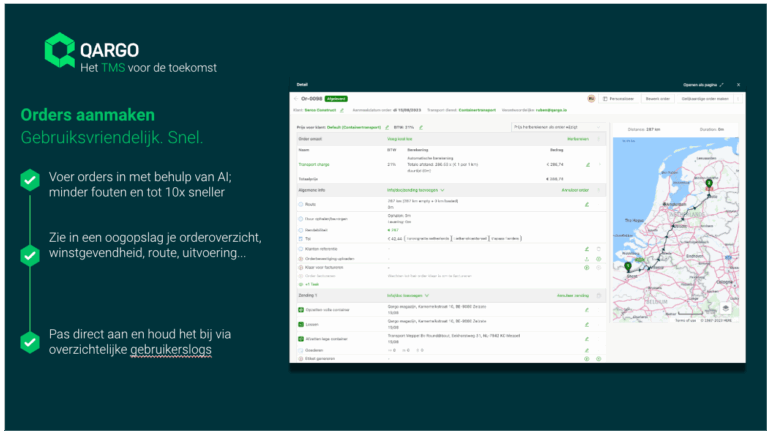This screenshot has height=432, width=768.
Task: Toggle the Opzetten volle container checkbox
Action: pyautogui.click(x=301, y=311)
